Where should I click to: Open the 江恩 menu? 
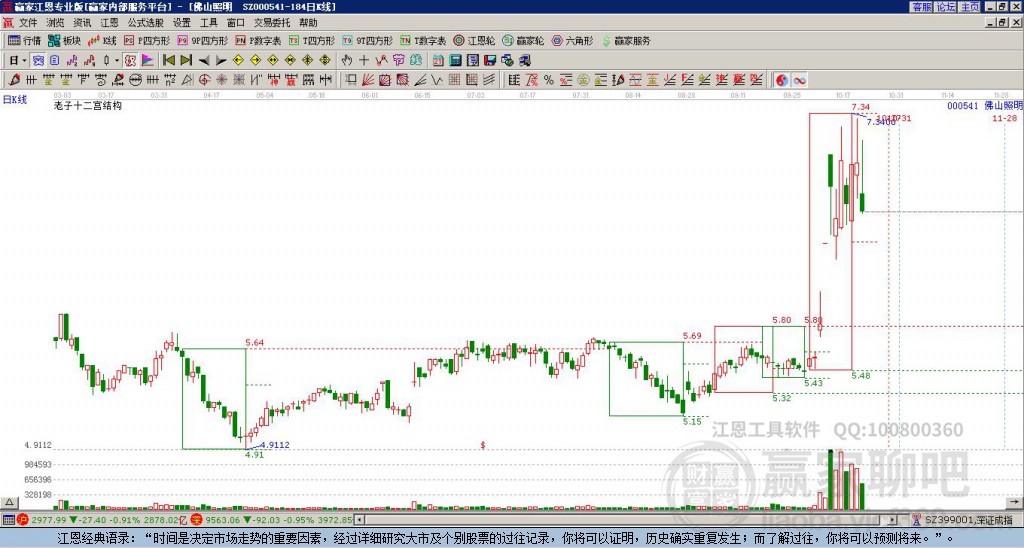point(109,22)
